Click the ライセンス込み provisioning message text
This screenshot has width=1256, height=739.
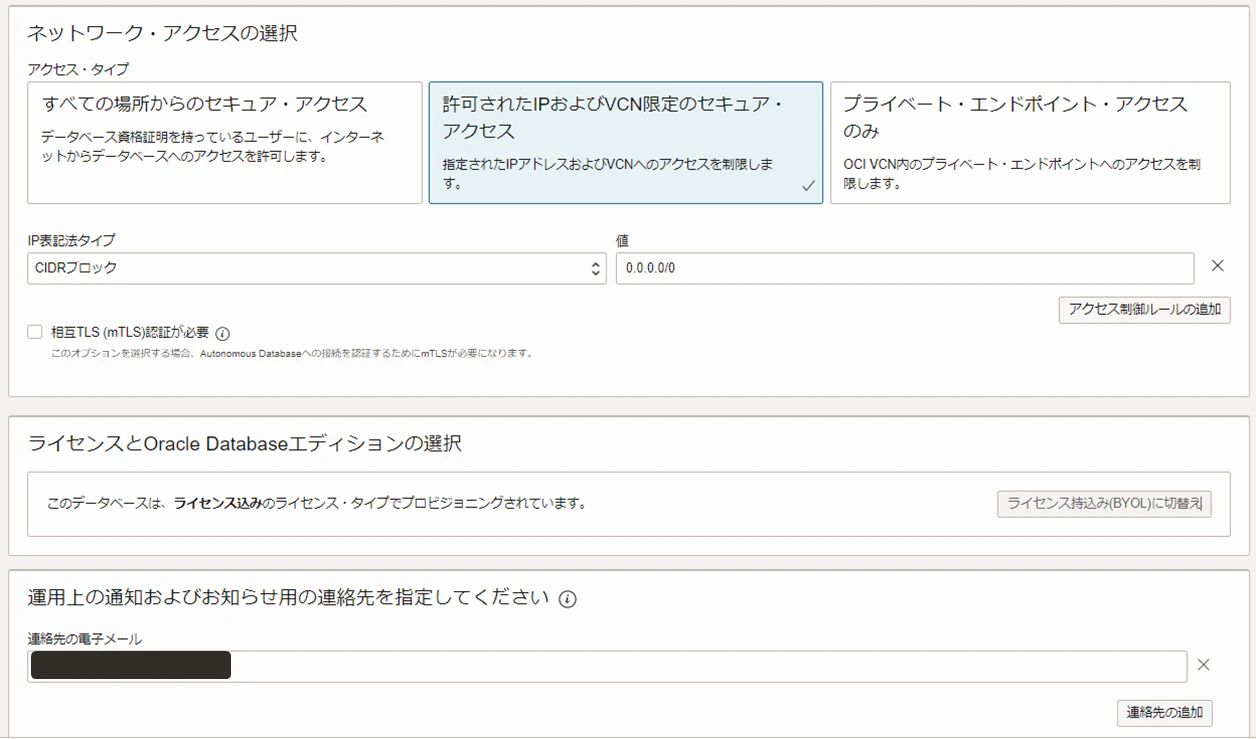(x=316, y=503)
